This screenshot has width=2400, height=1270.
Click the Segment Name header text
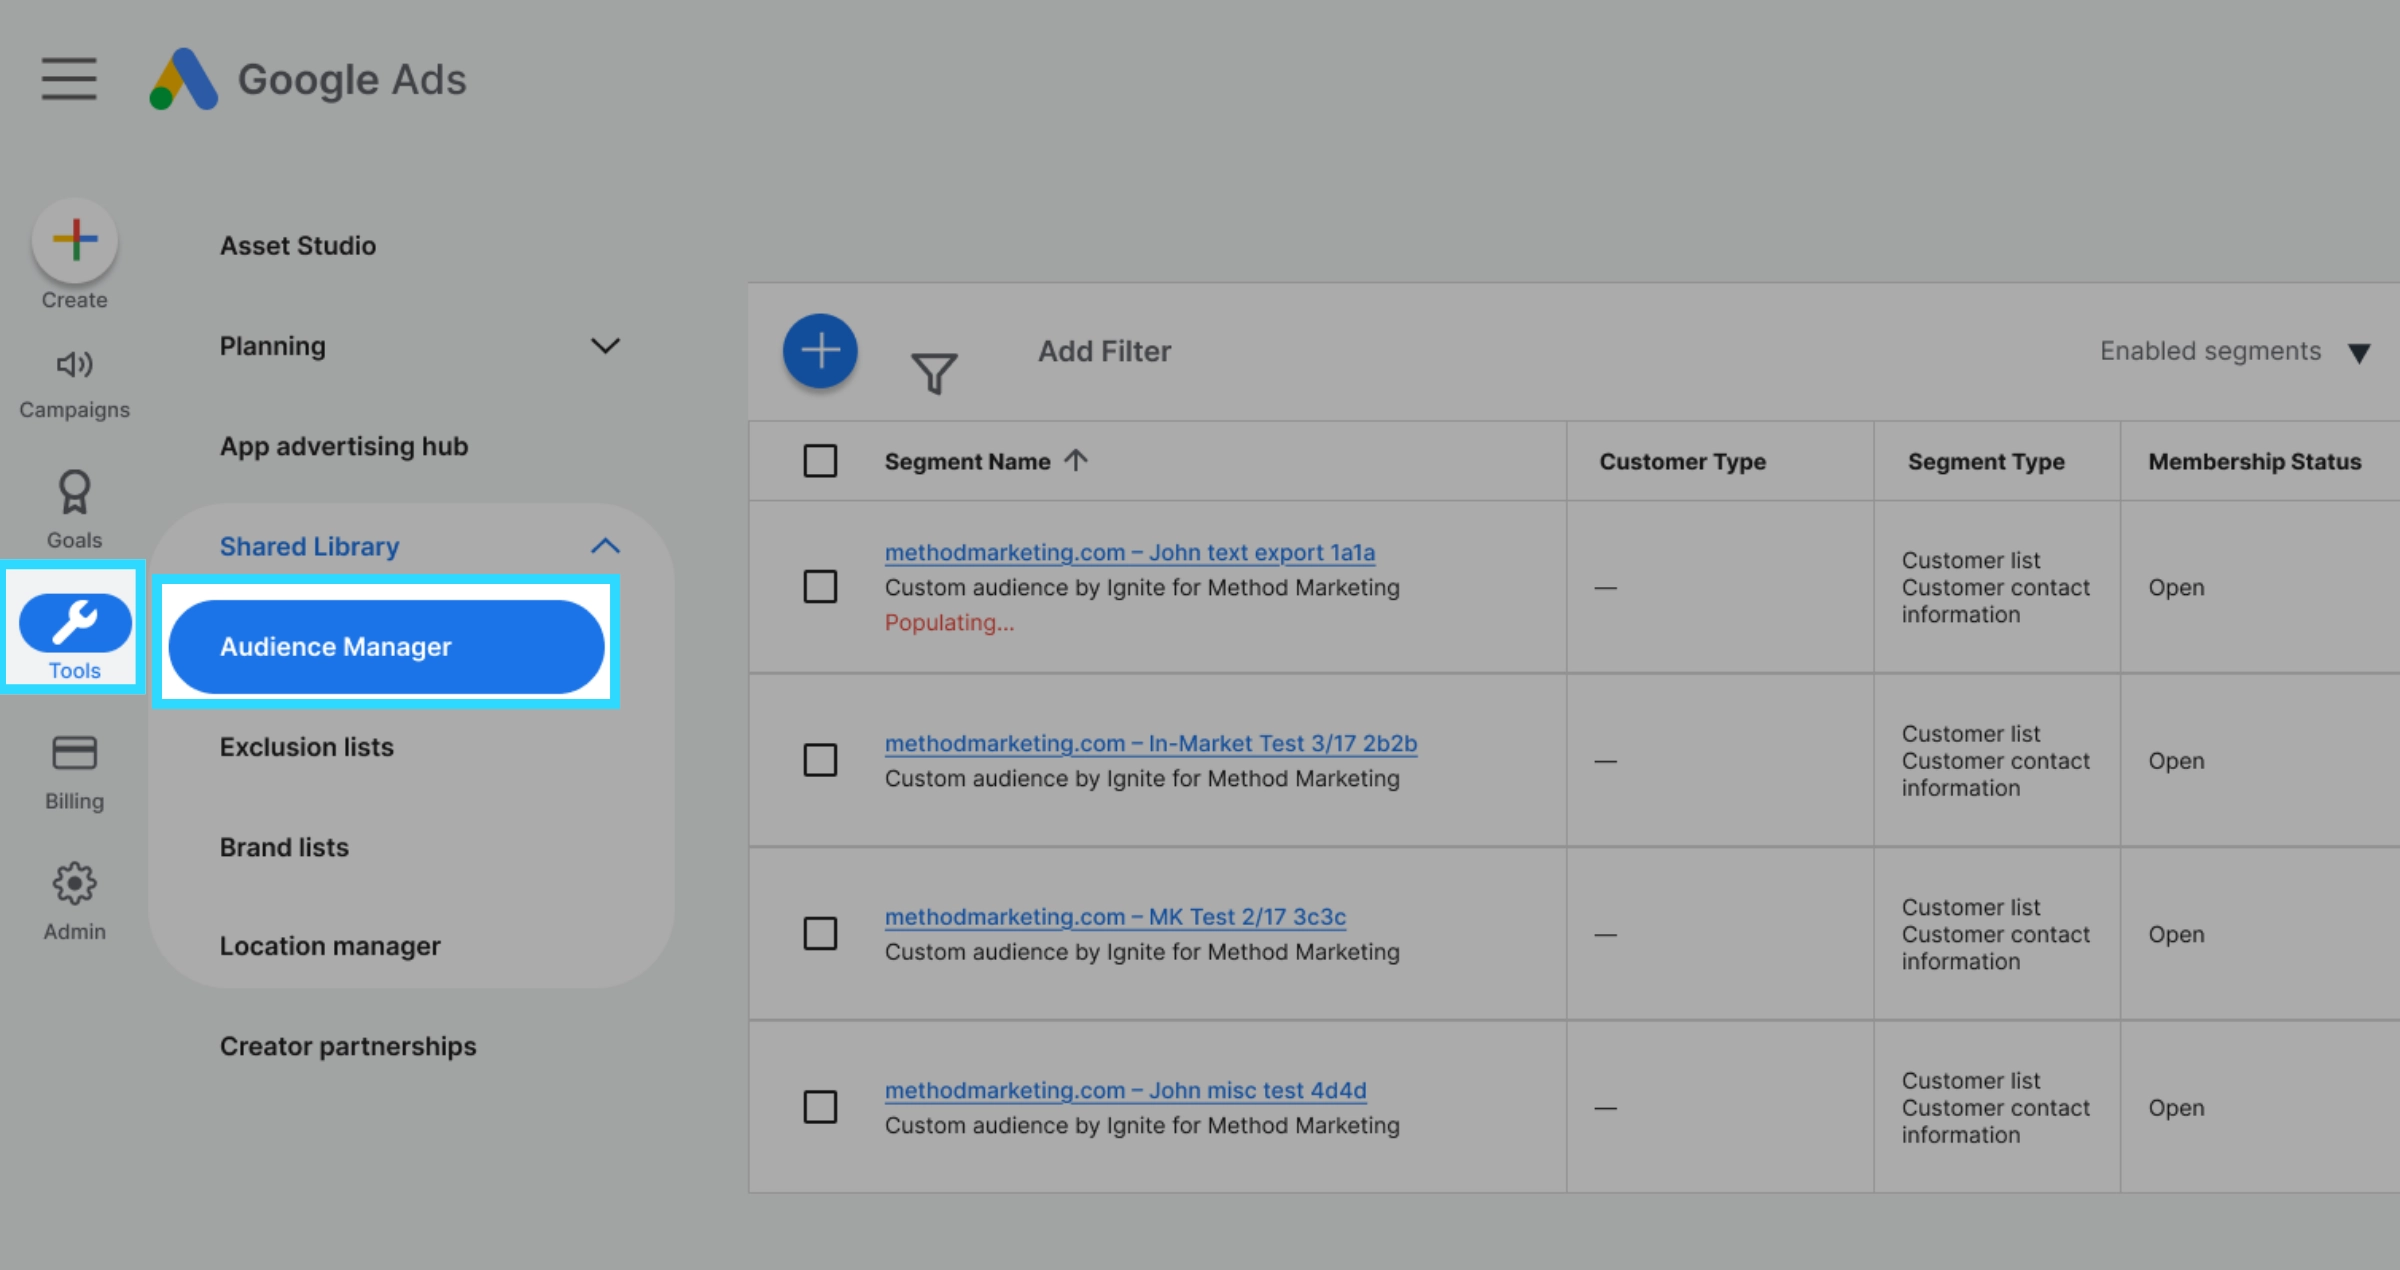point(967,461)
